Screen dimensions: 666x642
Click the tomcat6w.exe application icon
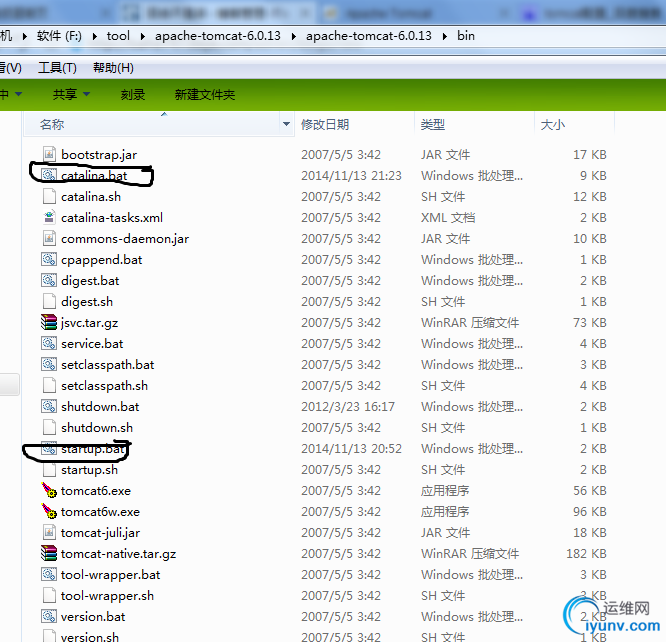[49, 511]
